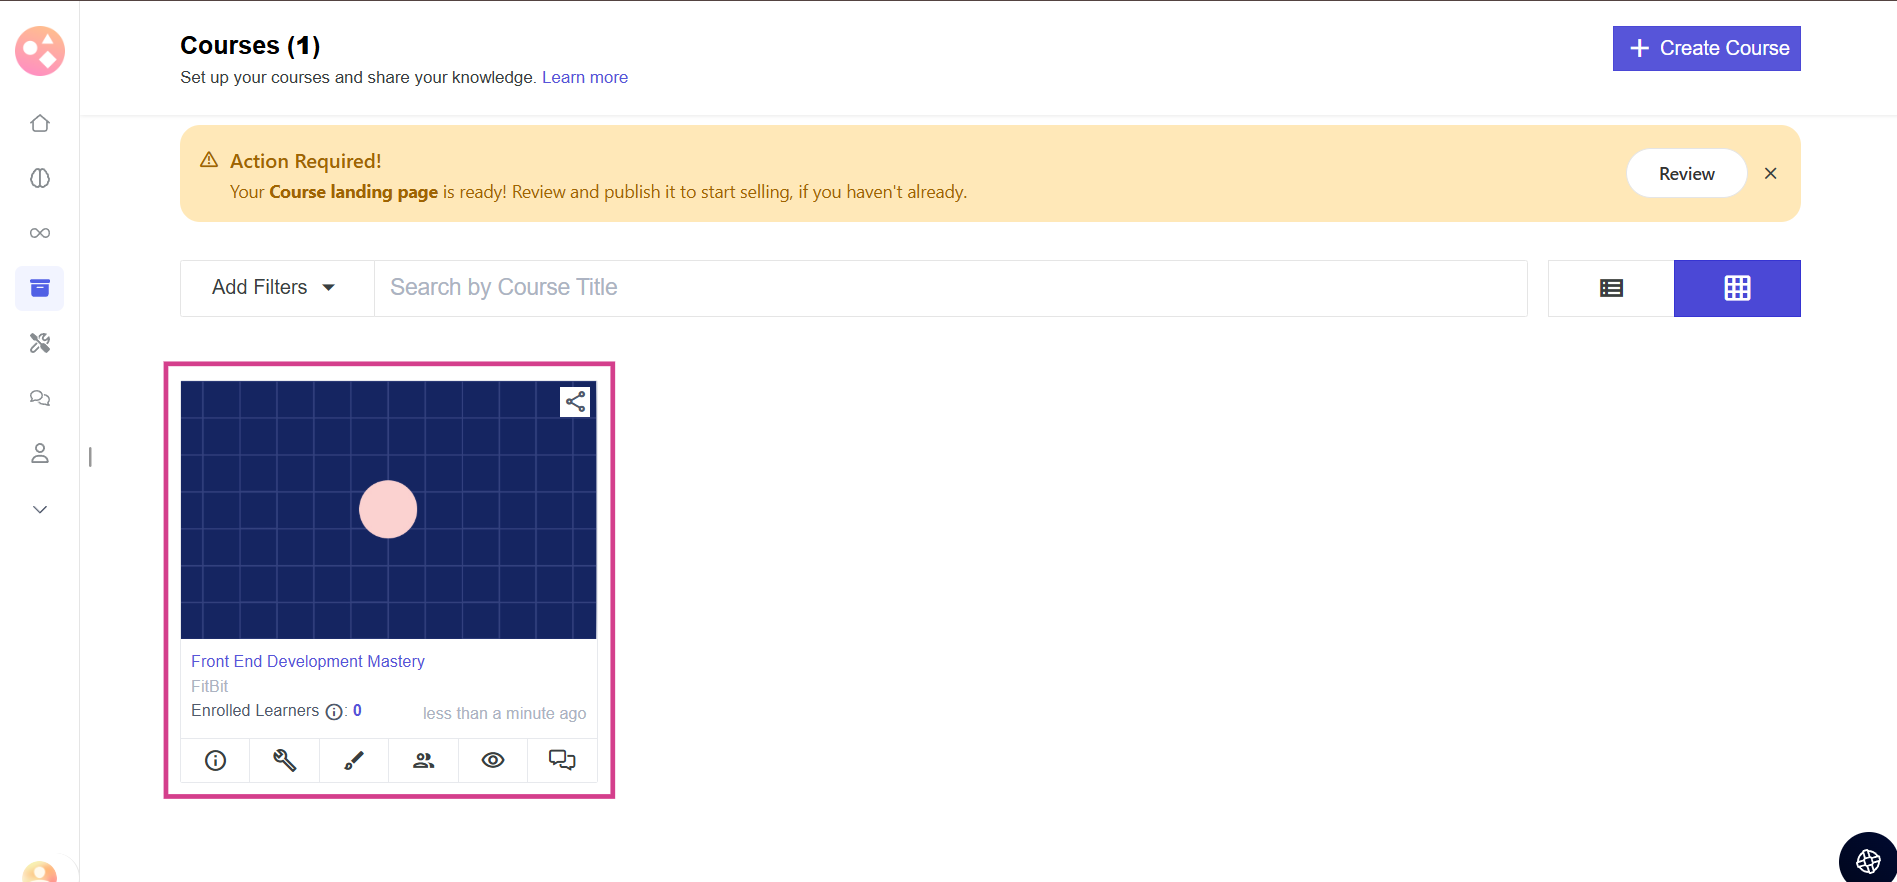Open the infinity icon in sidebar
Viewport: 1897px width, 882px height.
40,233
